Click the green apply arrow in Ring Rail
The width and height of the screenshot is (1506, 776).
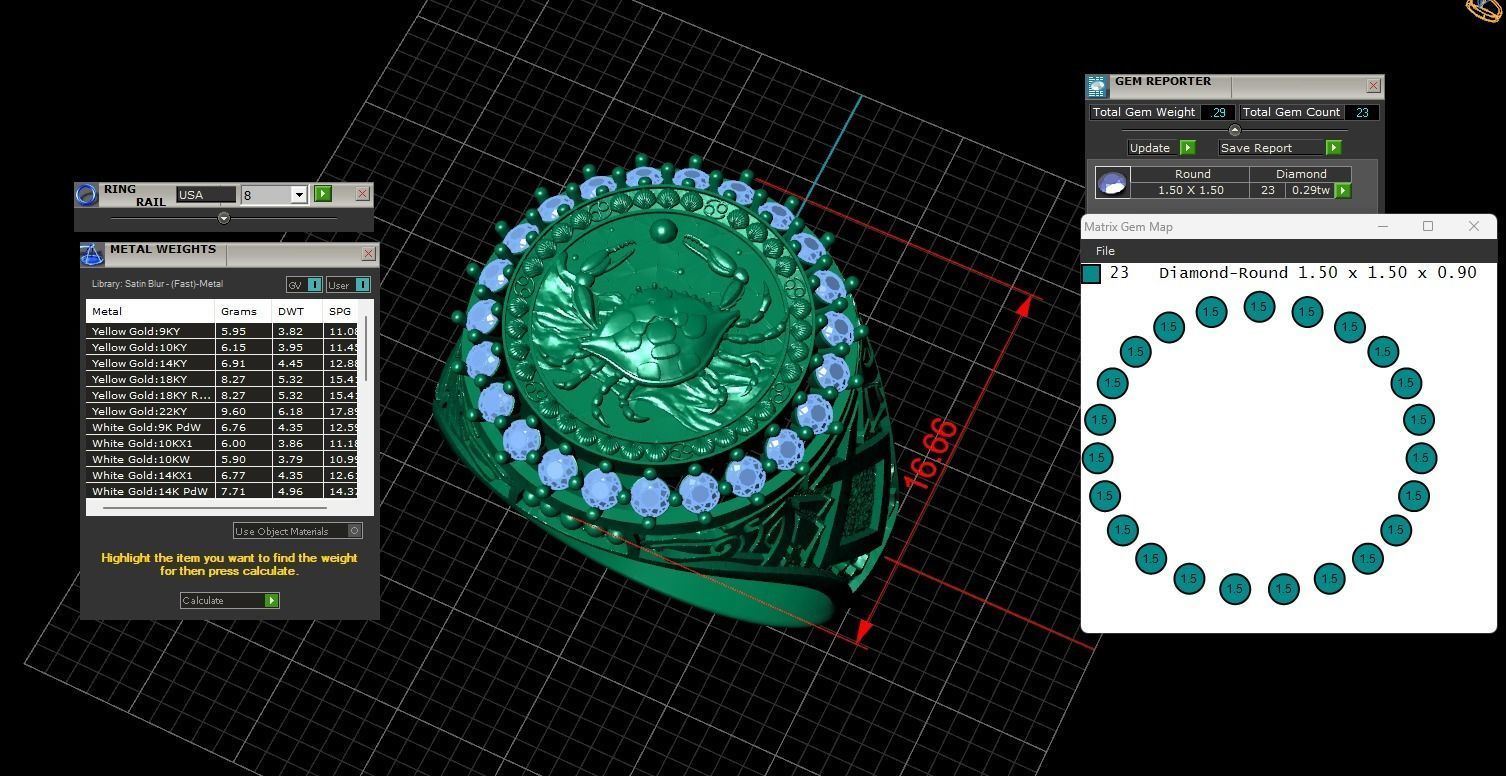(x=323, y=194)
